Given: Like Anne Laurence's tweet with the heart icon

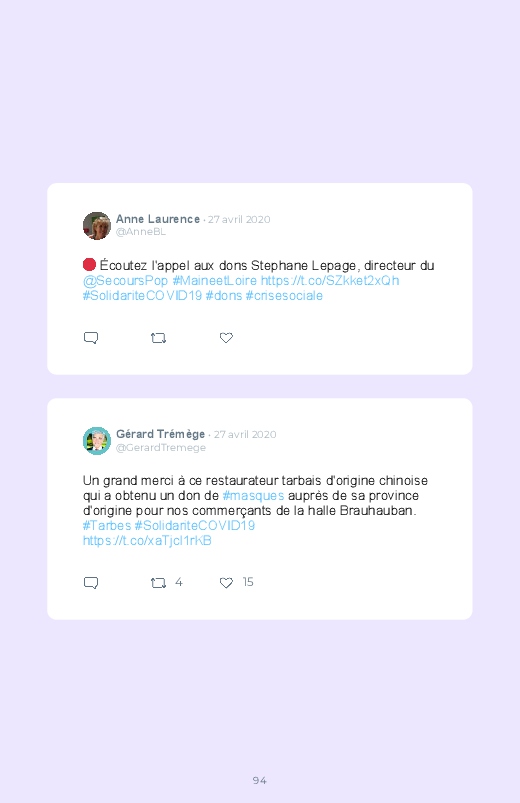Looking at the screenshot, I should pyautogui.click(x=226, y=337).
